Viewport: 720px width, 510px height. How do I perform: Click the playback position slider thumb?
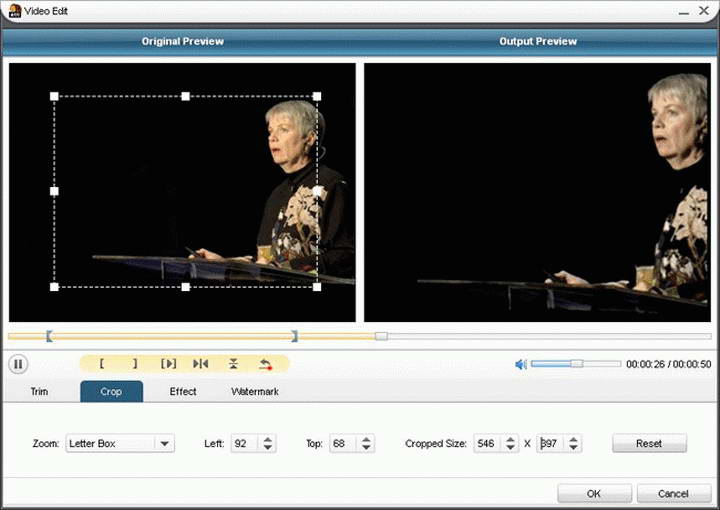coord(381,336)
